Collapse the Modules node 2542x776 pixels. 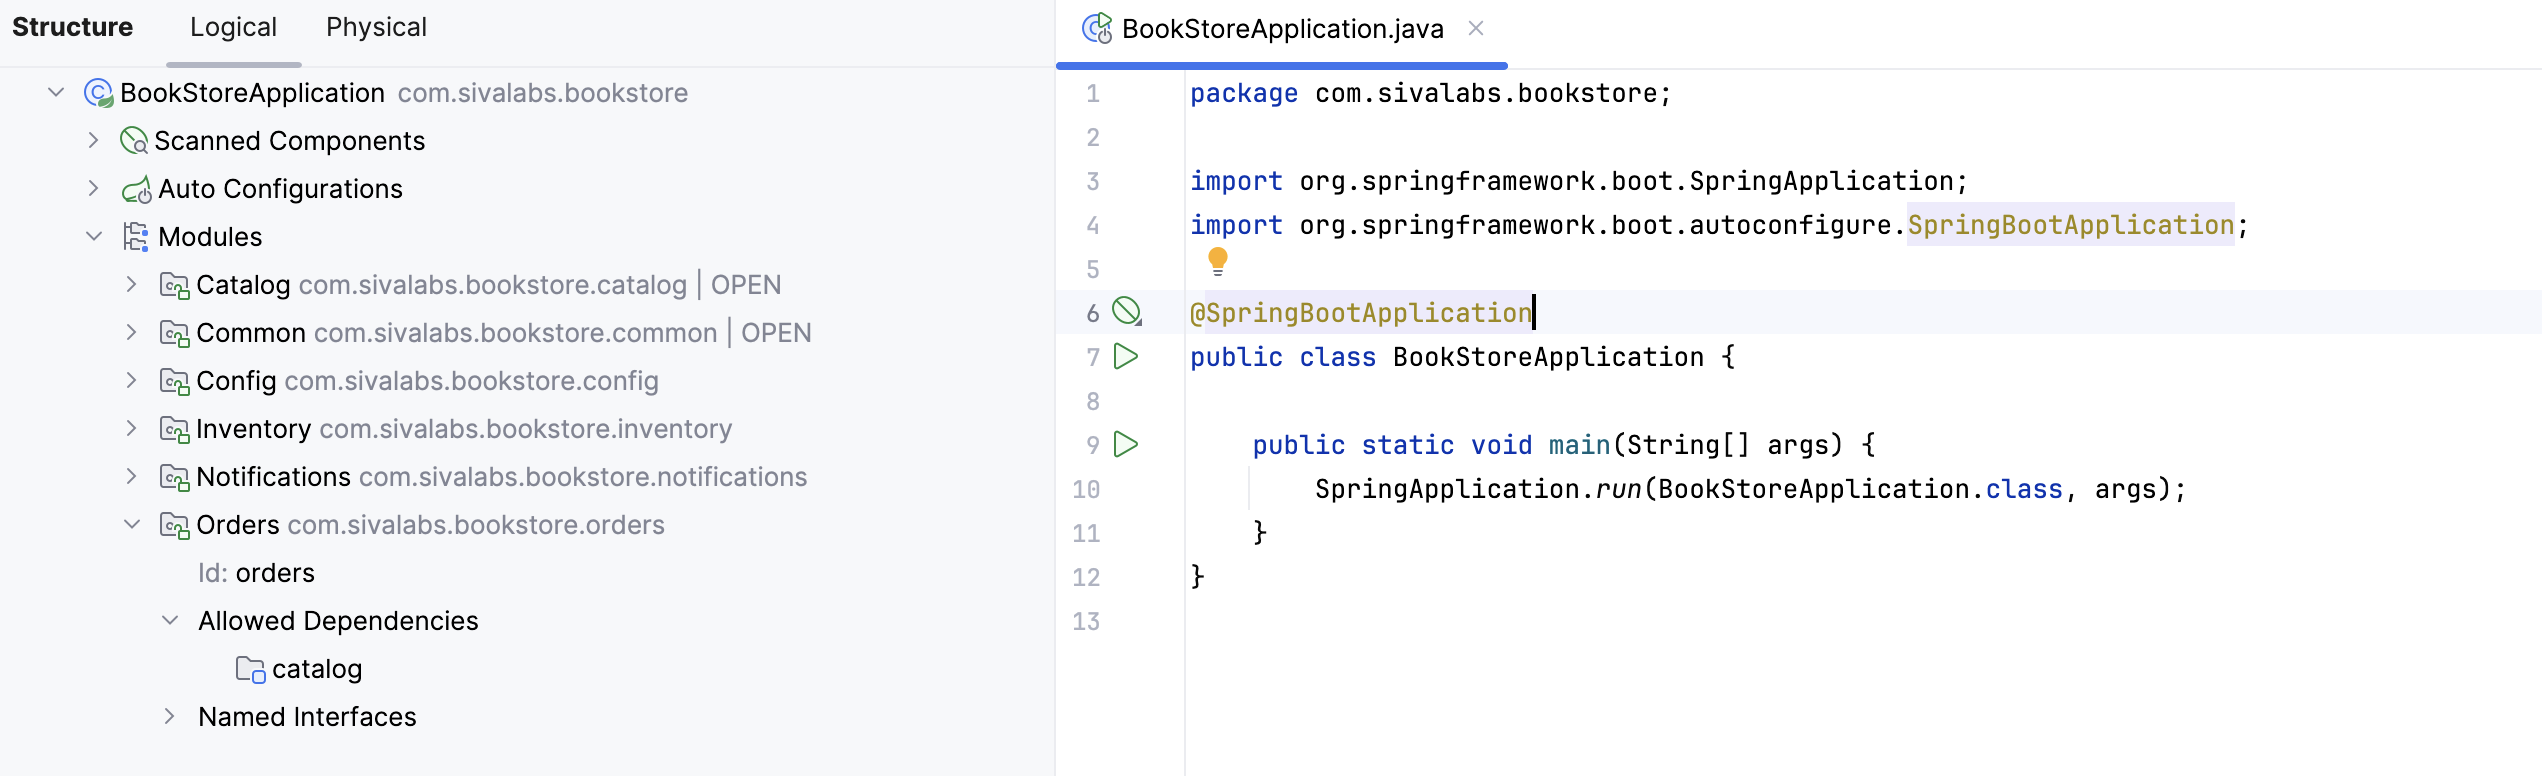click(93, 237)
